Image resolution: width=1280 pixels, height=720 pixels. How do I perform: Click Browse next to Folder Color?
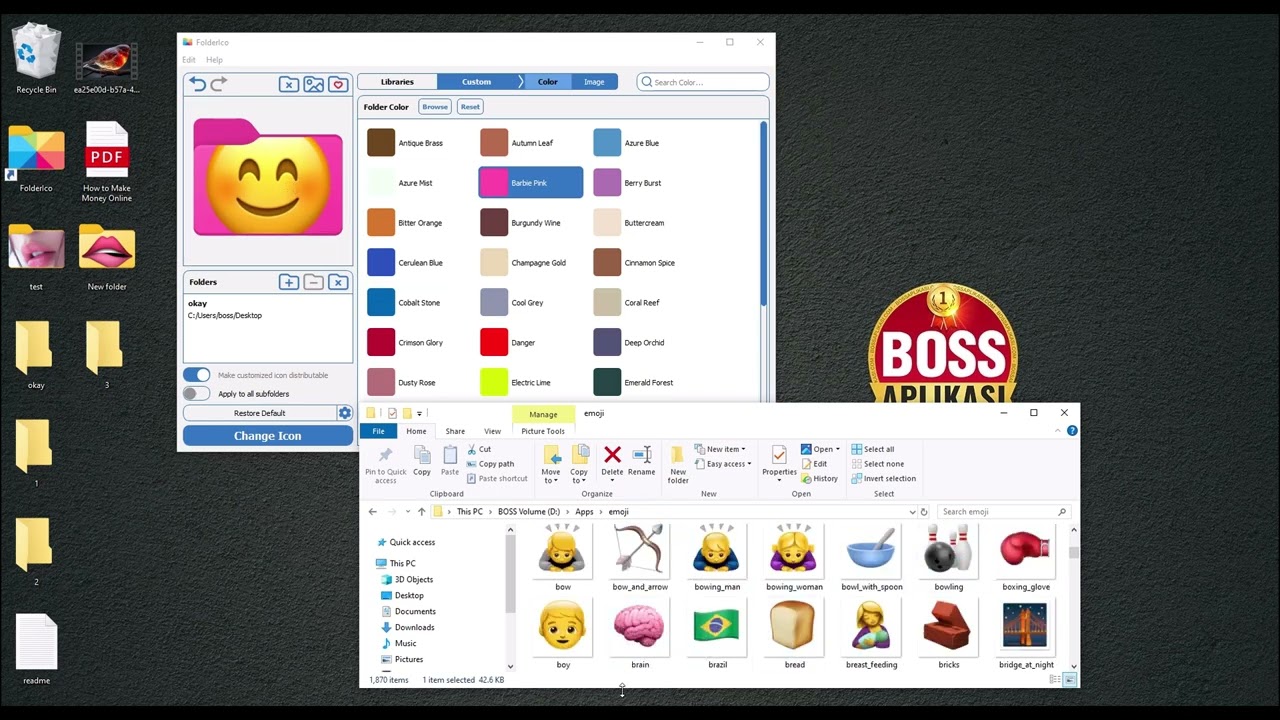point(434,106)
